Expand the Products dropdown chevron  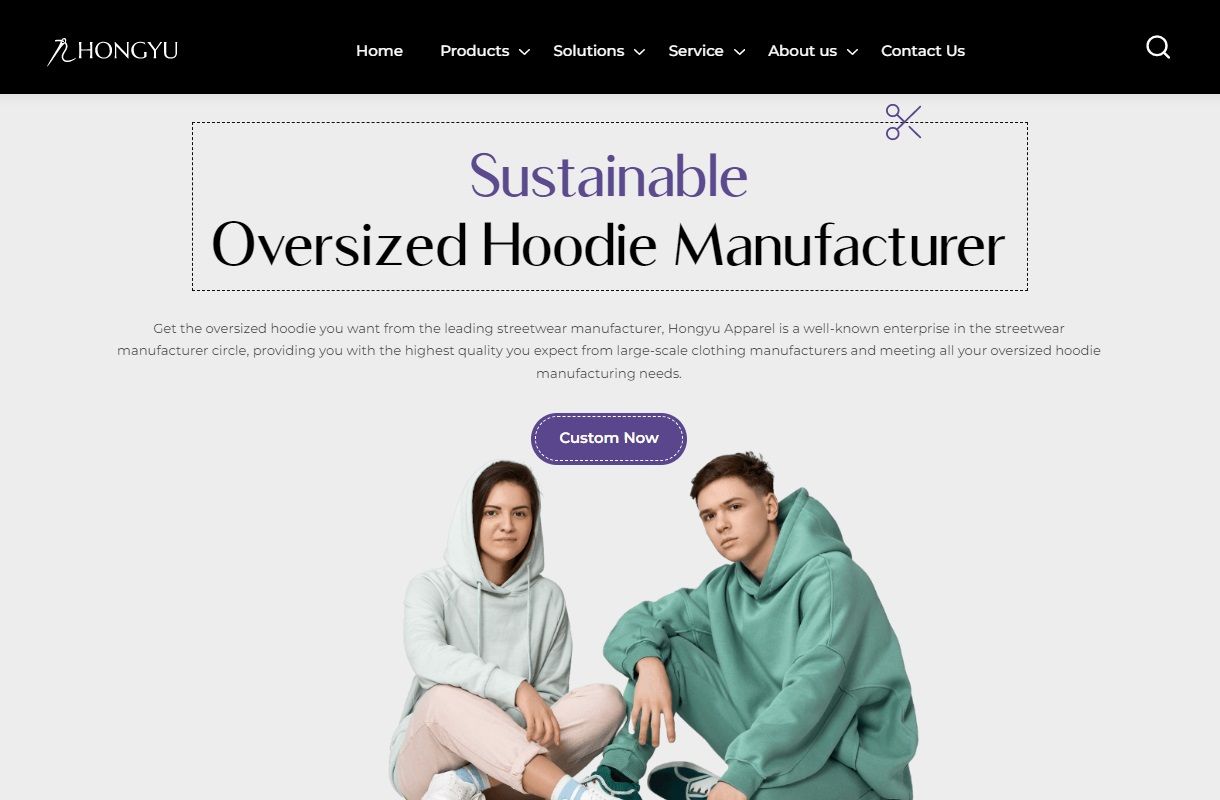(524, 52)
